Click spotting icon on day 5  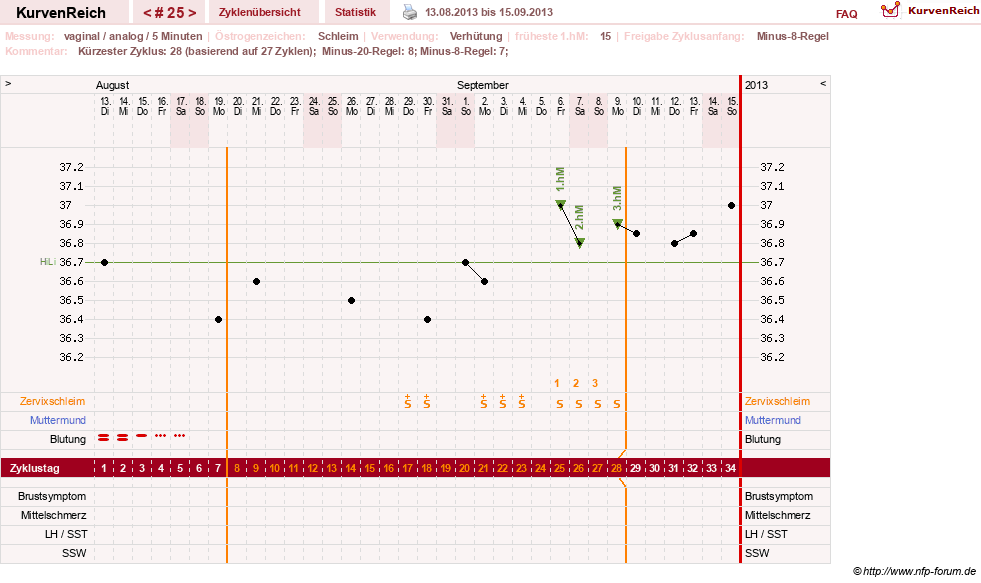pyautogui.click(x=180, y=435)
